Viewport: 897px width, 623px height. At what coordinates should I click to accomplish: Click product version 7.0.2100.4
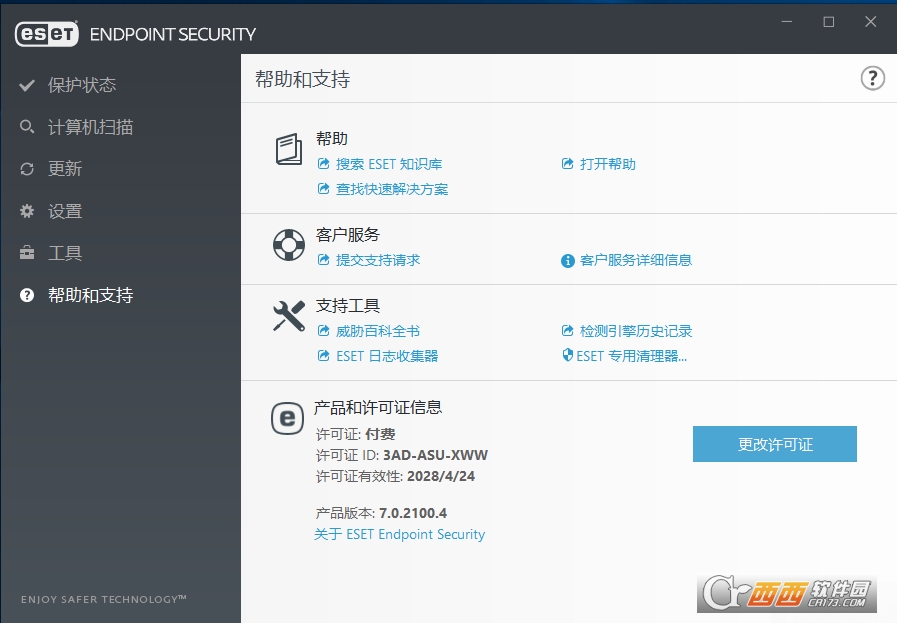pyautogui.click(x=413, y=513)
